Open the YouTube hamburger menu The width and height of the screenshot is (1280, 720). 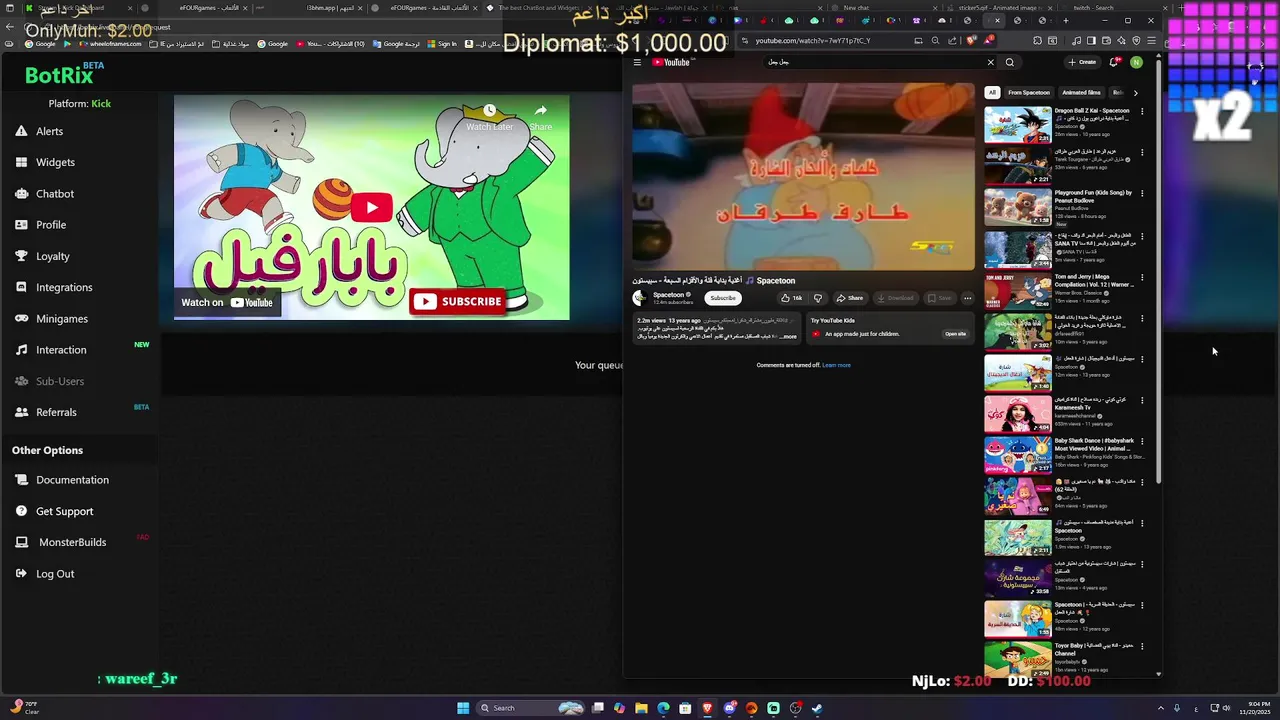pos(637,62)
